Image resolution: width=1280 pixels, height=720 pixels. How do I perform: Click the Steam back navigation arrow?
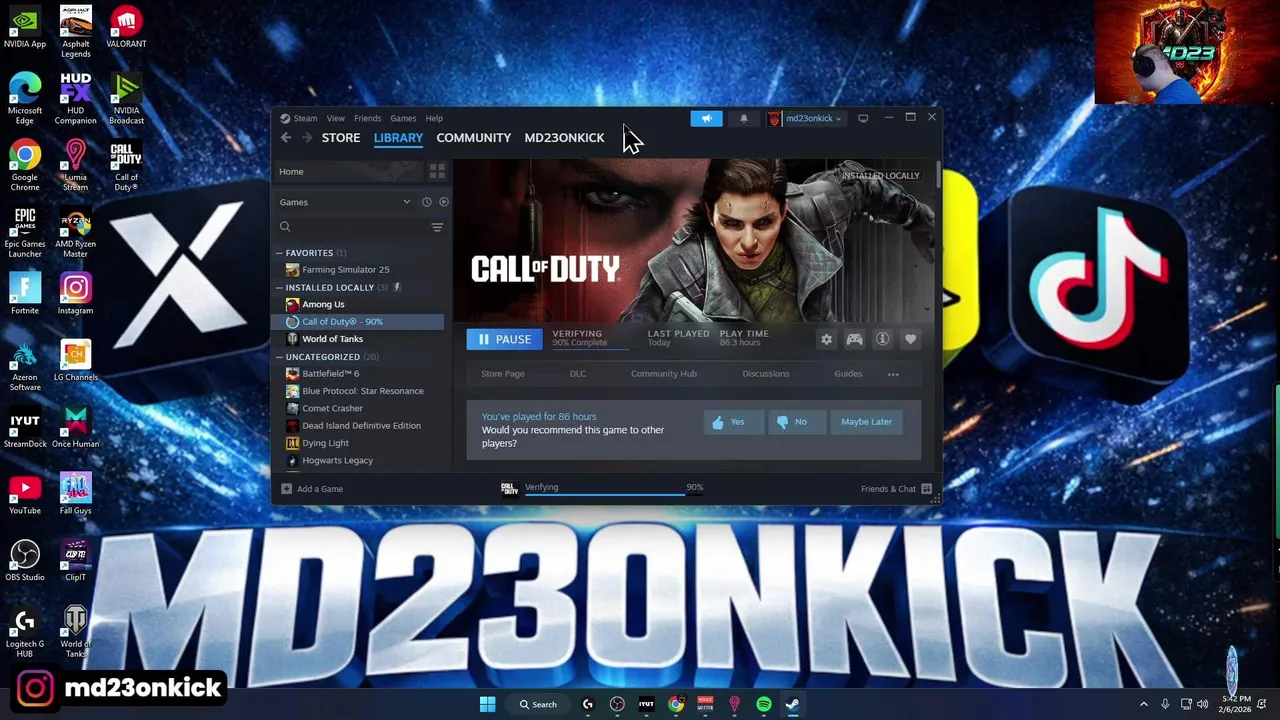[286, 138]
